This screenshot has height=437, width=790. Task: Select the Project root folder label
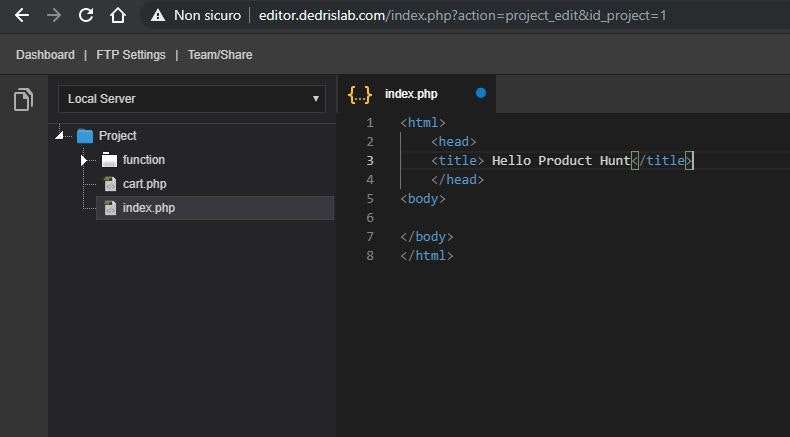tap(117, 136)
